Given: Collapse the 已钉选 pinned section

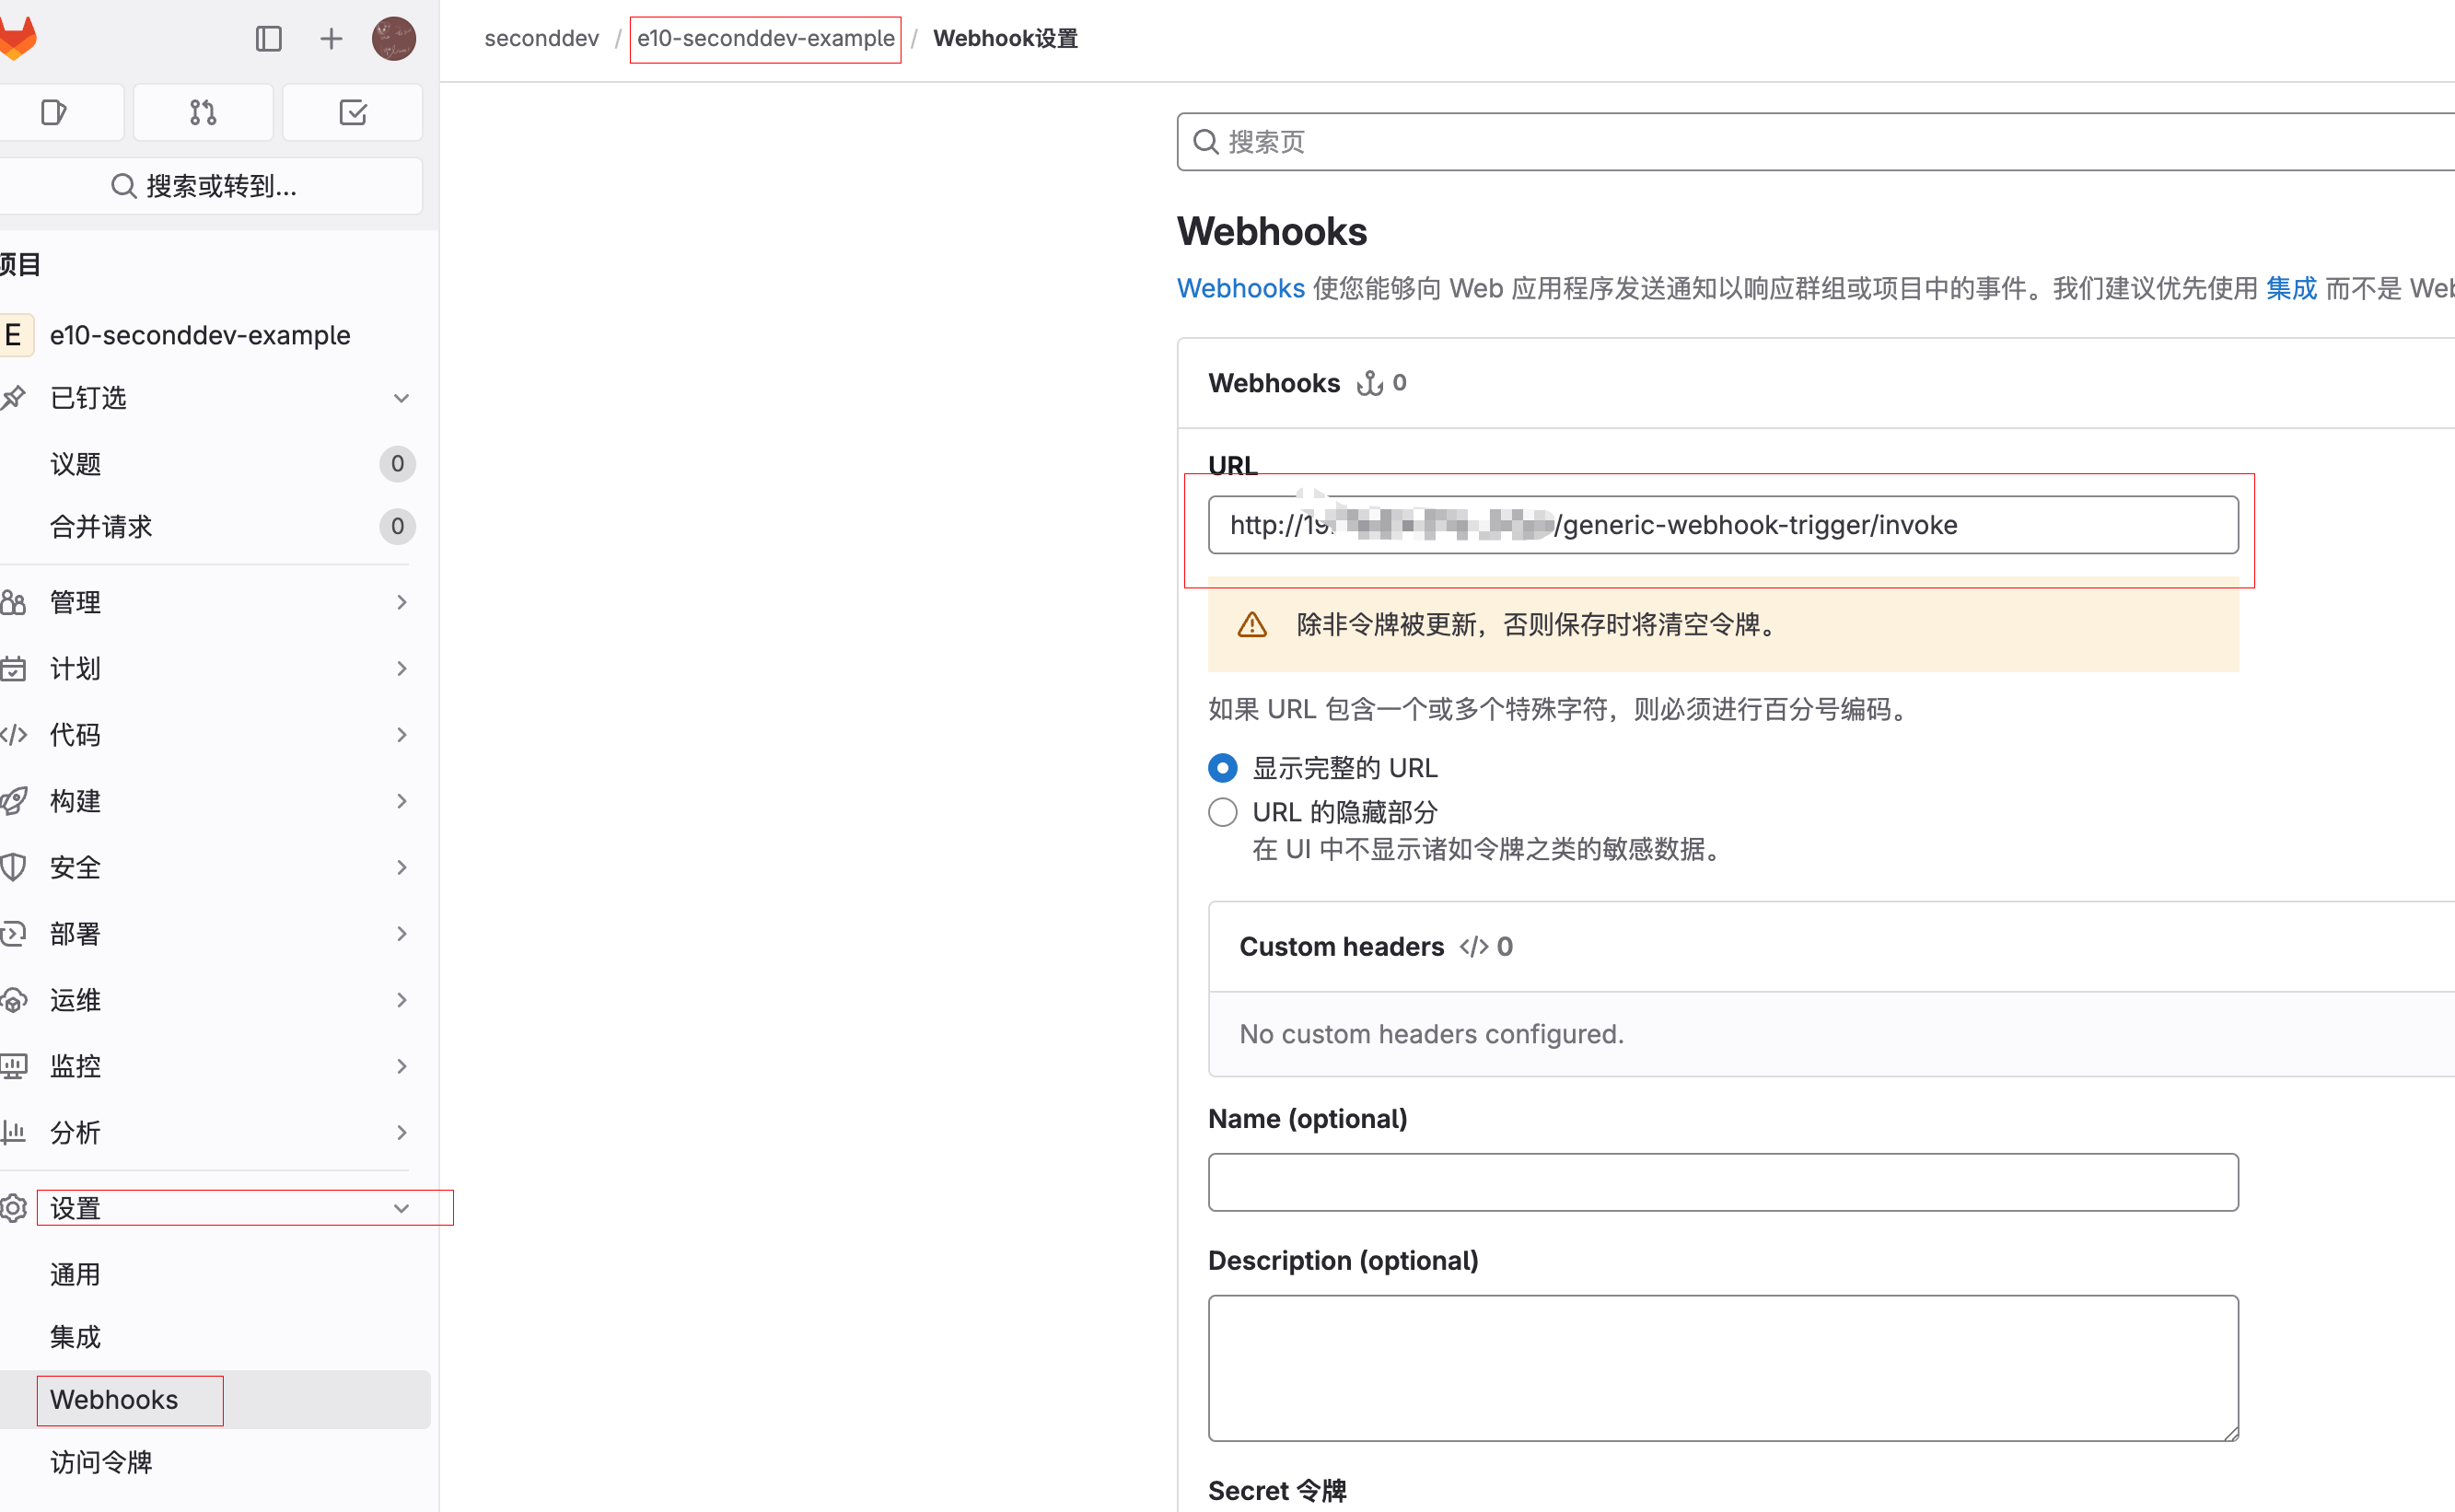Looking at the screenshot, I should (402, 397).
